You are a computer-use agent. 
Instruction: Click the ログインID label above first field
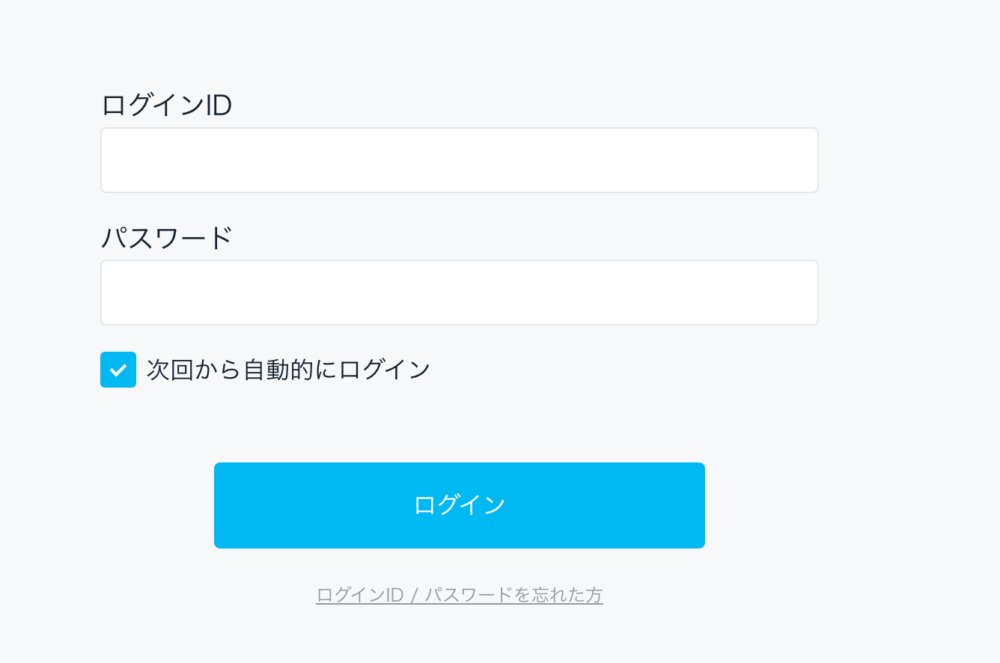point(166,105)
